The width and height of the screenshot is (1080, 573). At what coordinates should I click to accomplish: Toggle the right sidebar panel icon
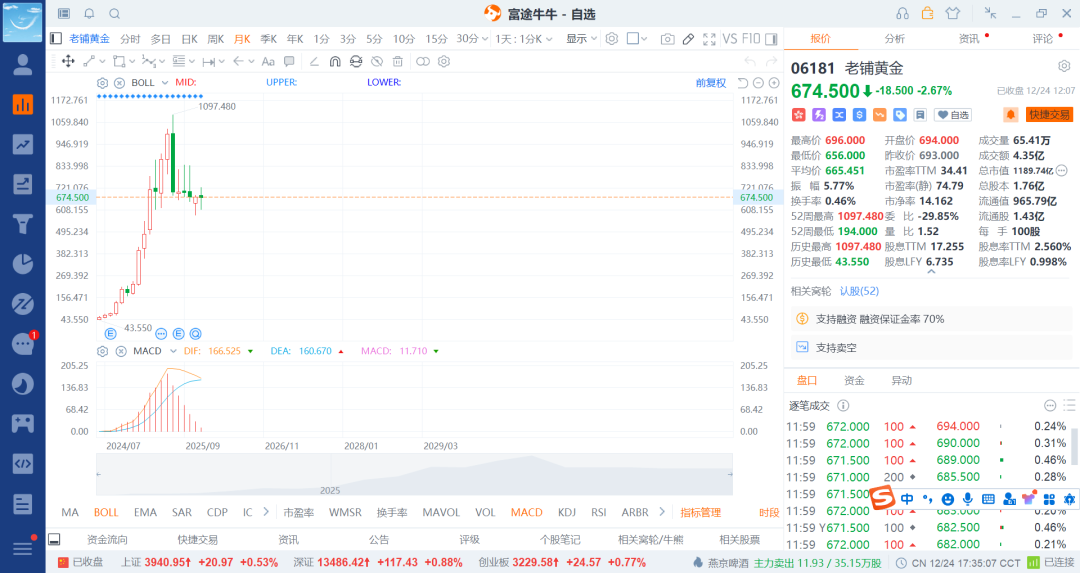pyautogui.click(x=771, y=39)
